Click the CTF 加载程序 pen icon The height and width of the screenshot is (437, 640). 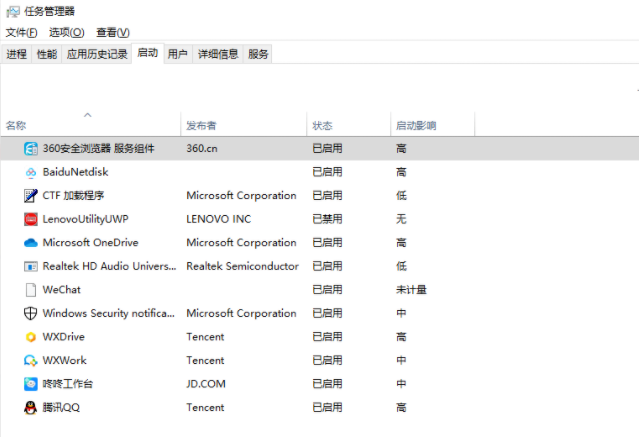pyautogui.click(x=31, y=195)
